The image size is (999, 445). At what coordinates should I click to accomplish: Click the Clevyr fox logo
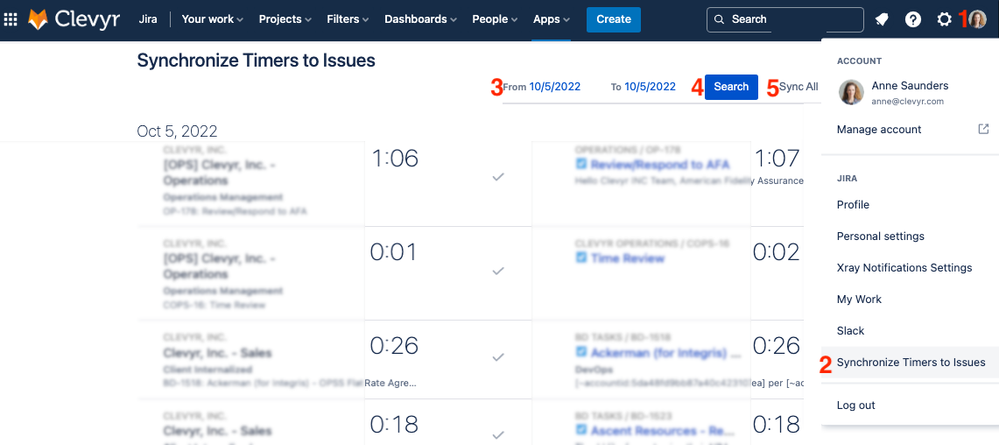[x=39, y=19]
